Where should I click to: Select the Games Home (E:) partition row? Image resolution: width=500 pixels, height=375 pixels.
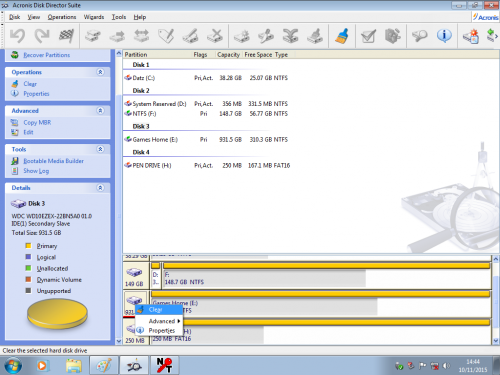207,140
